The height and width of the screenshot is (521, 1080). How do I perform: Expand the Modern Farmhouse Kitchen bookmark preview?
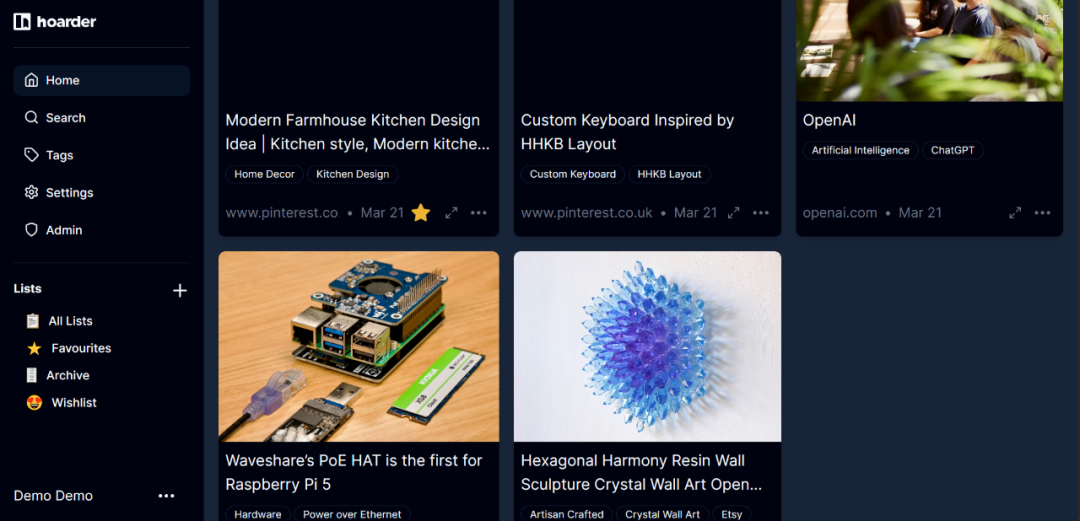(451, 213)
